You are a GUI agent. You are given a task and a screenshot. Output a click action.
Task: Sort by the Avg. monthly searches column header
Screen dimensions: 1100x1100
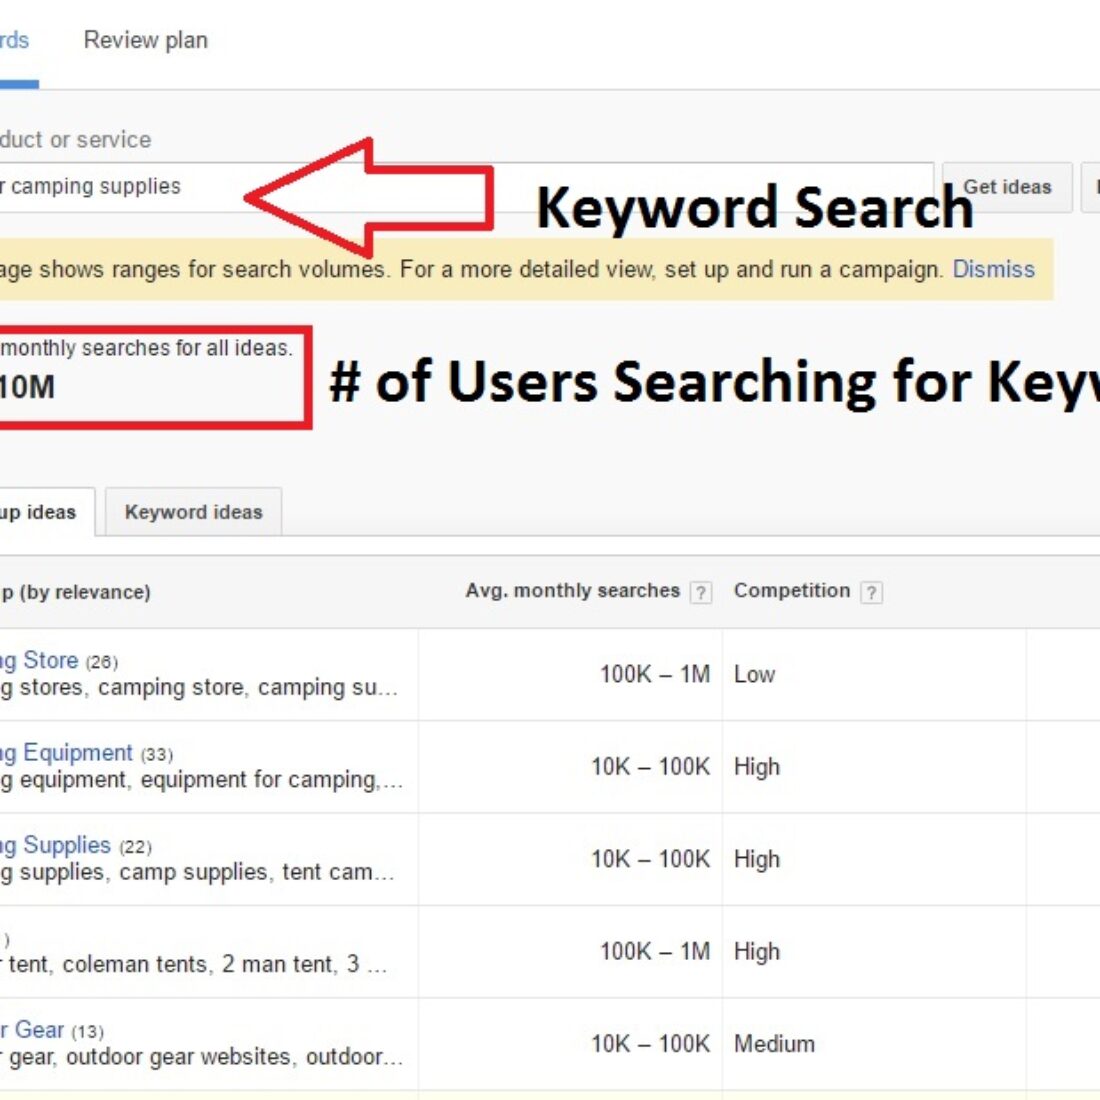click(x=572, y=591)
